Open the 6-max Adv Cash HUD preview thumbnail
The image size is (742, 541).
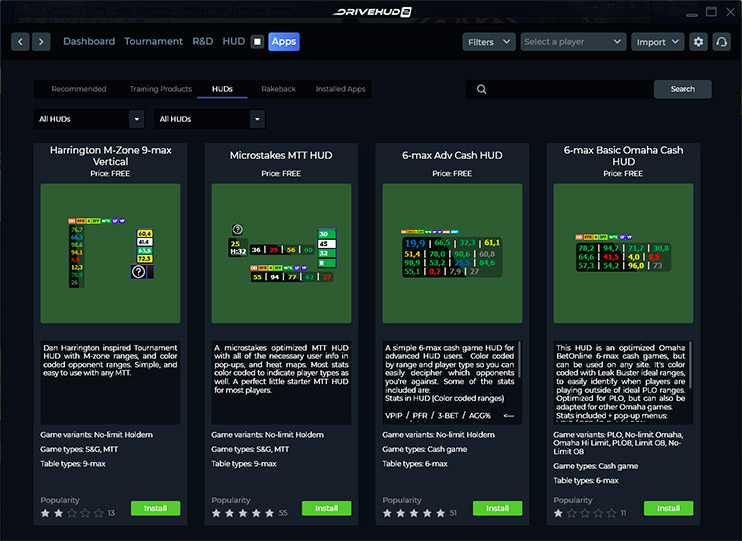[x=452, y=254]
